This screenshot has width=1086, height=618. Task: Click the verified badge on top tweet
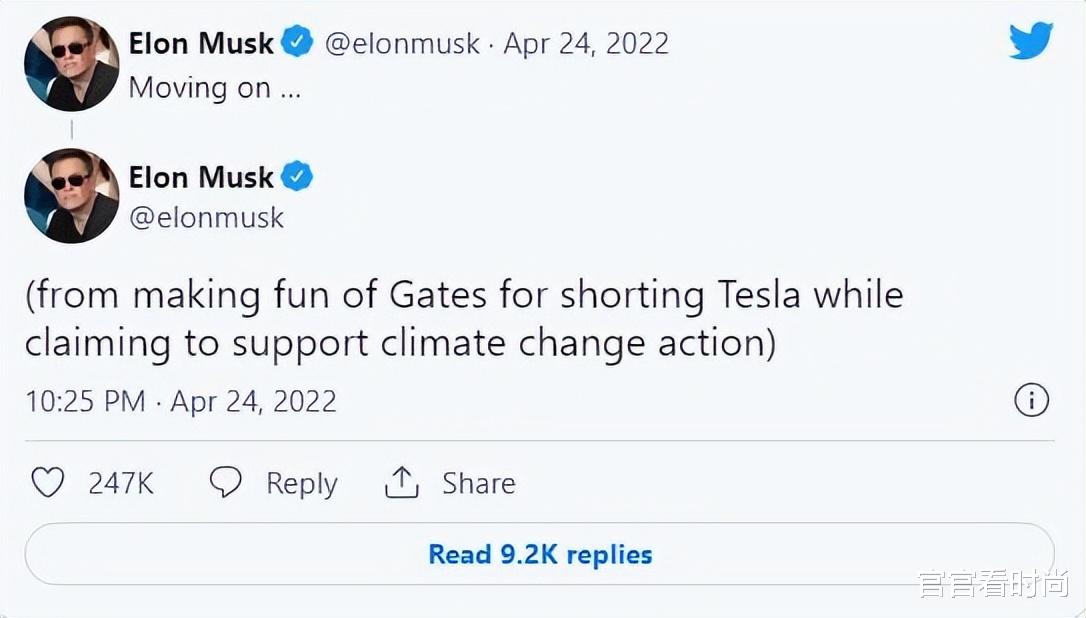(x=297, y=43)
